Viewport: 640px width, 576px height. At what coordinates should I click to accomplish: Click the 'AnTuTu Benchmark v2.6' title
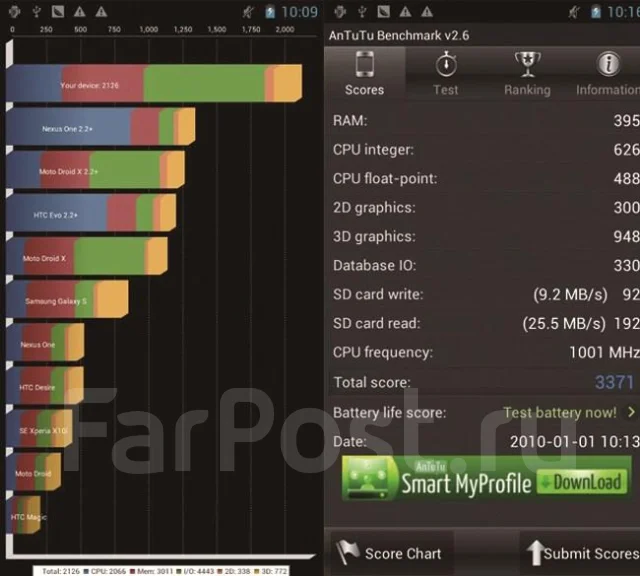[x=399, y=36]
